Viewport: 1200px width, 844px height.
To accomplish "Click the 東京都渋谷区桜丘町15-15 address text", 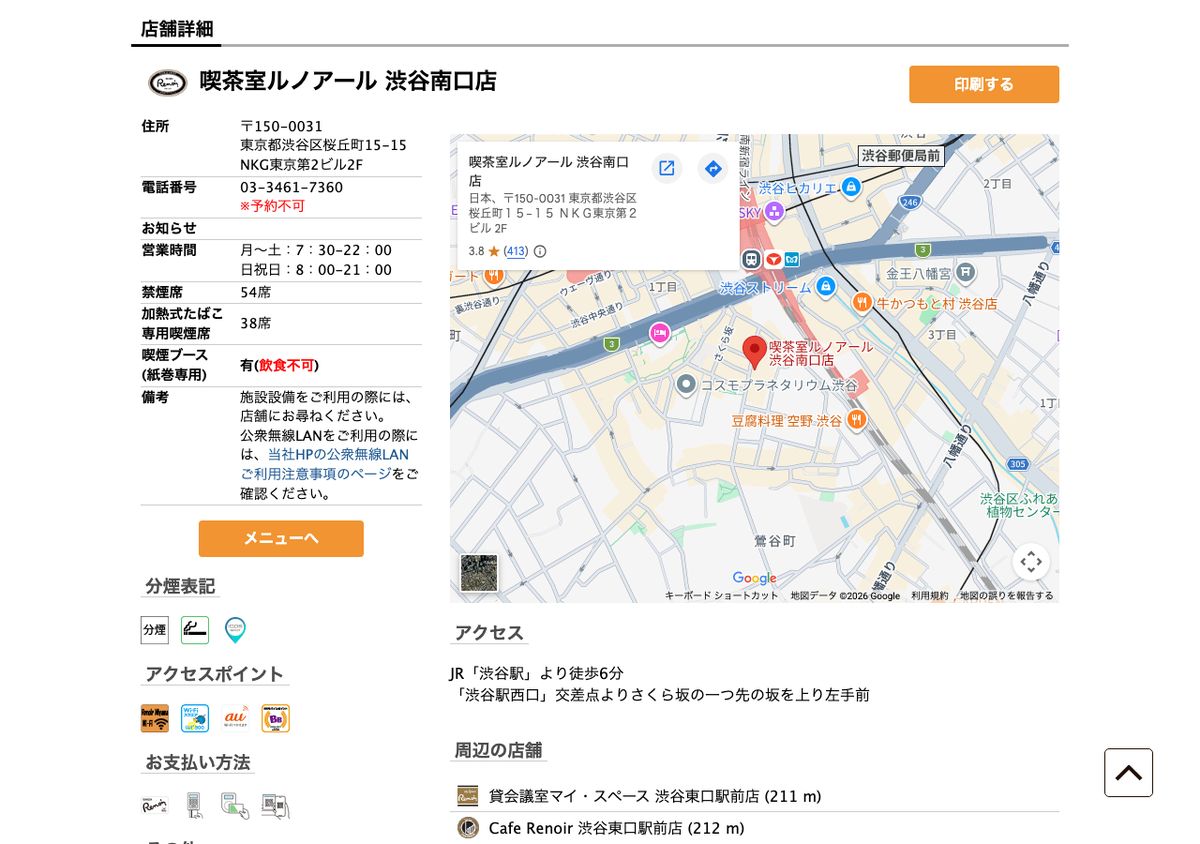I will (x=323, y=145).
